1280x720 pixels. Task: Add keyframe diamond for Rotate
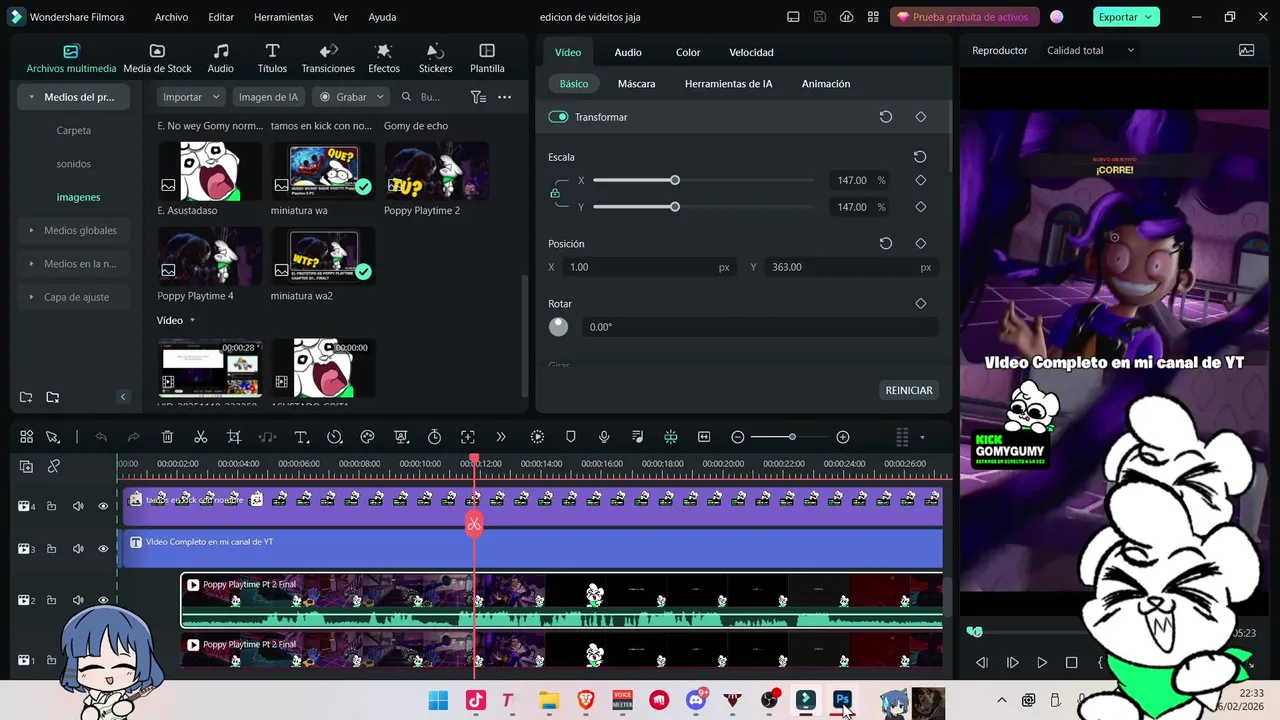pos(921,304)
